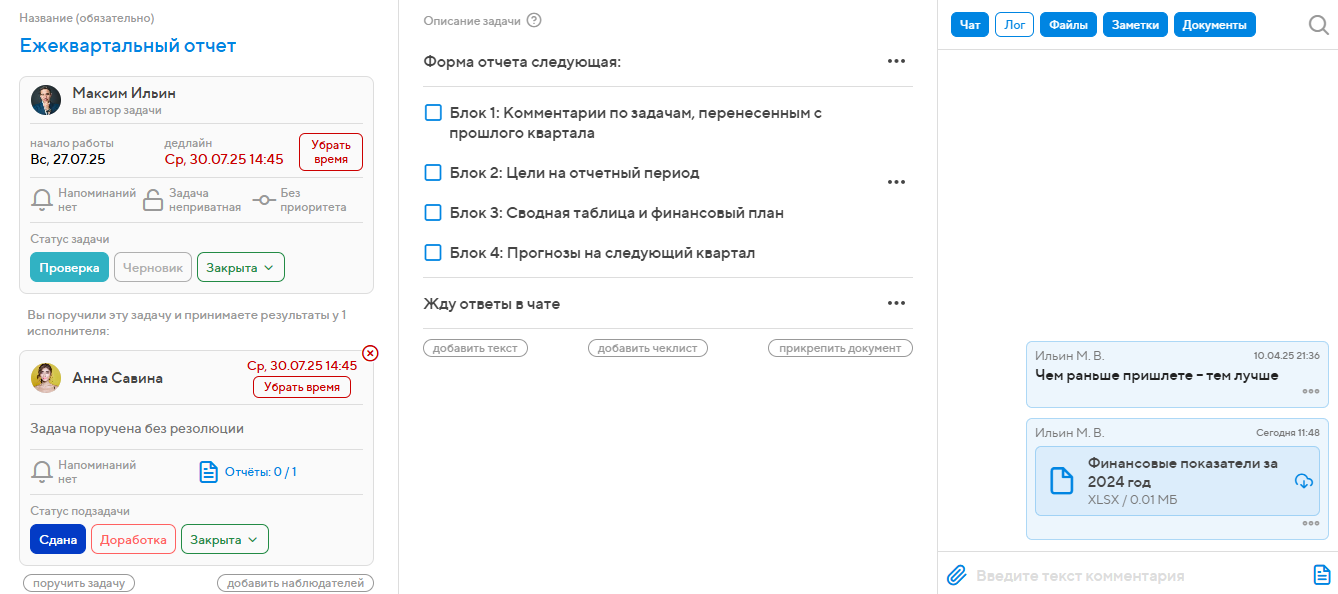Click поручить задачу button

point(79,583)
